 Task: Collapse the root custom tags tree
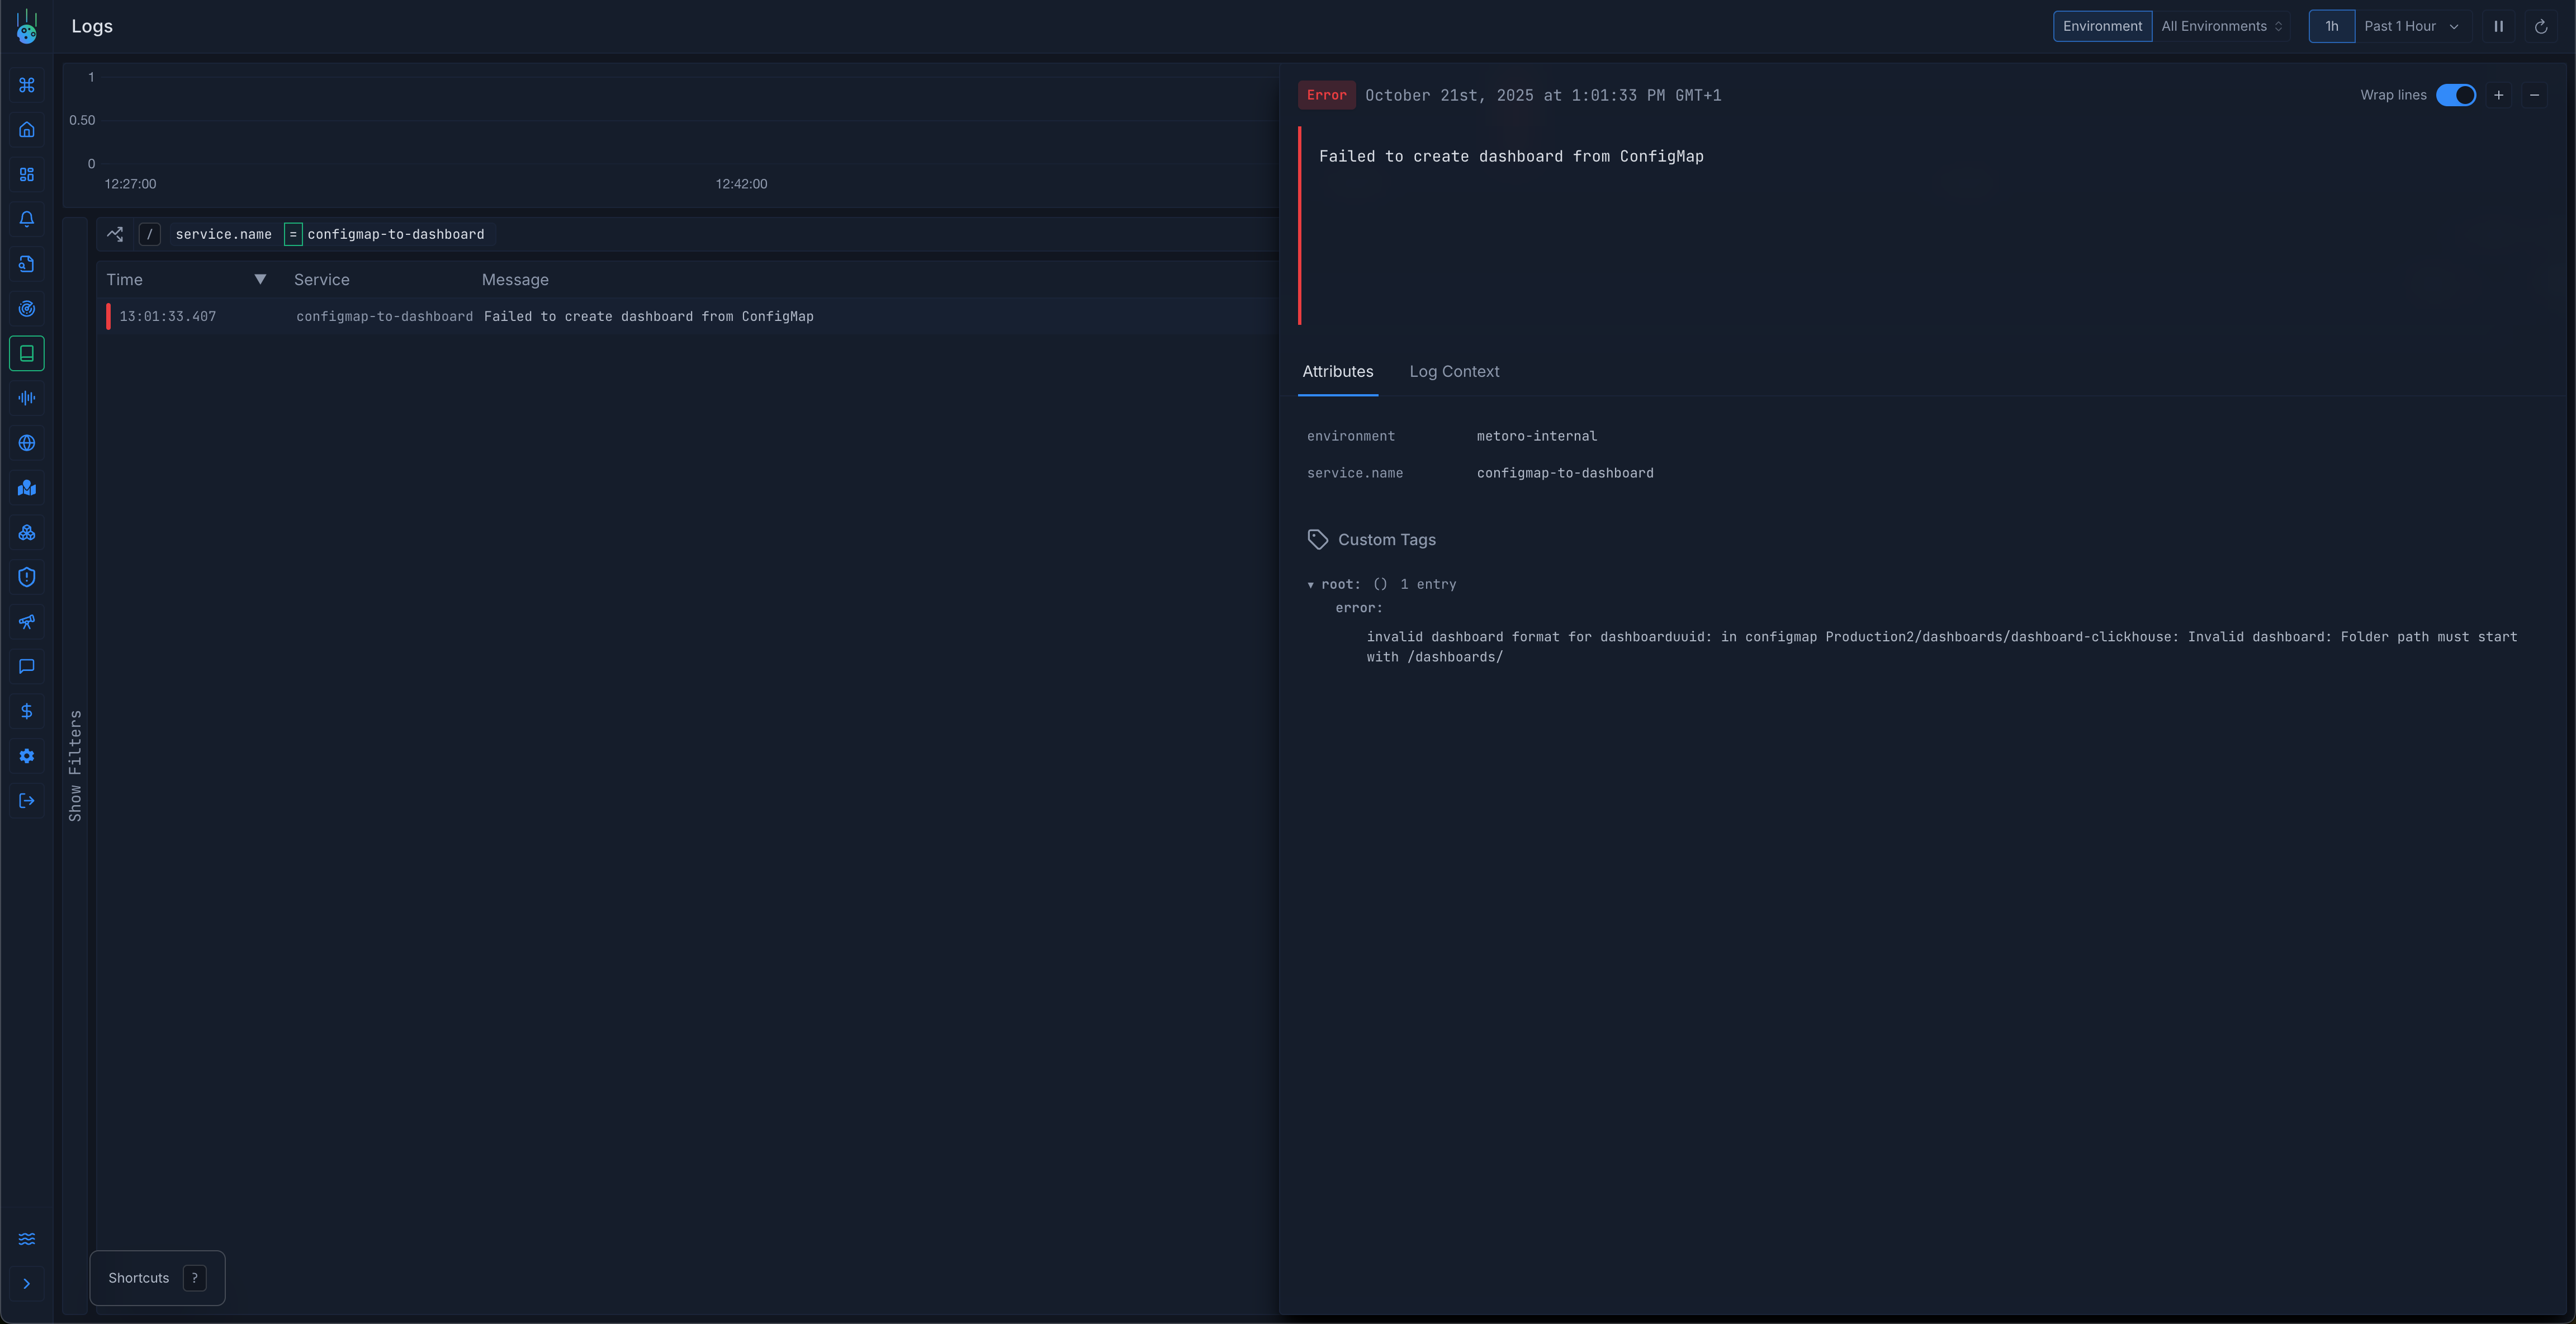coord(1311,585)
